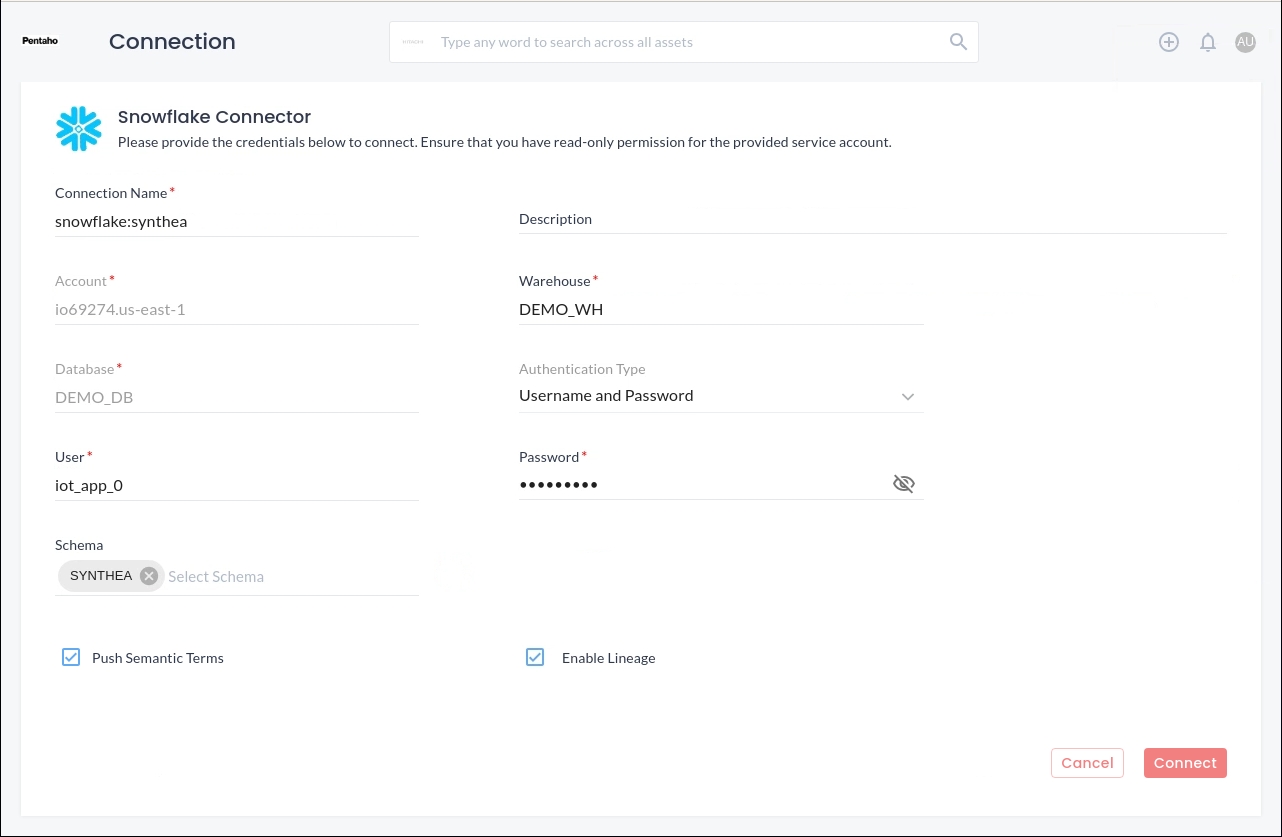Remove the SYNTHEA schema chip
Image resolution: width=1282 pixels, height=837 pixels.
click(149, 576)
